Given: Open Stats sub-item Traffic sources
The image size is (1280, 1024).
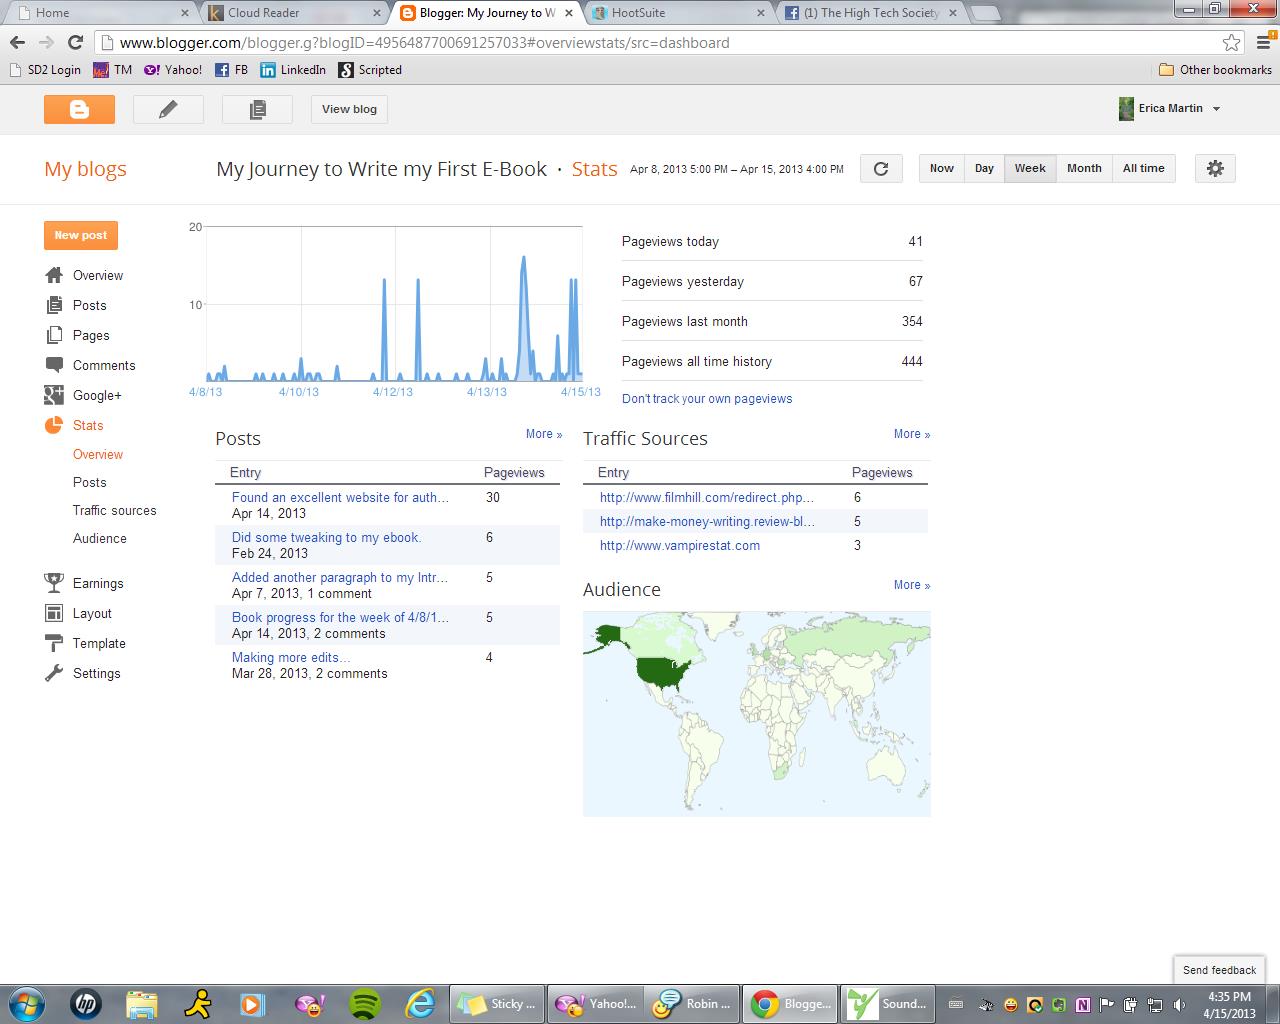Looking at the screenshot, I should click(115, 510).
